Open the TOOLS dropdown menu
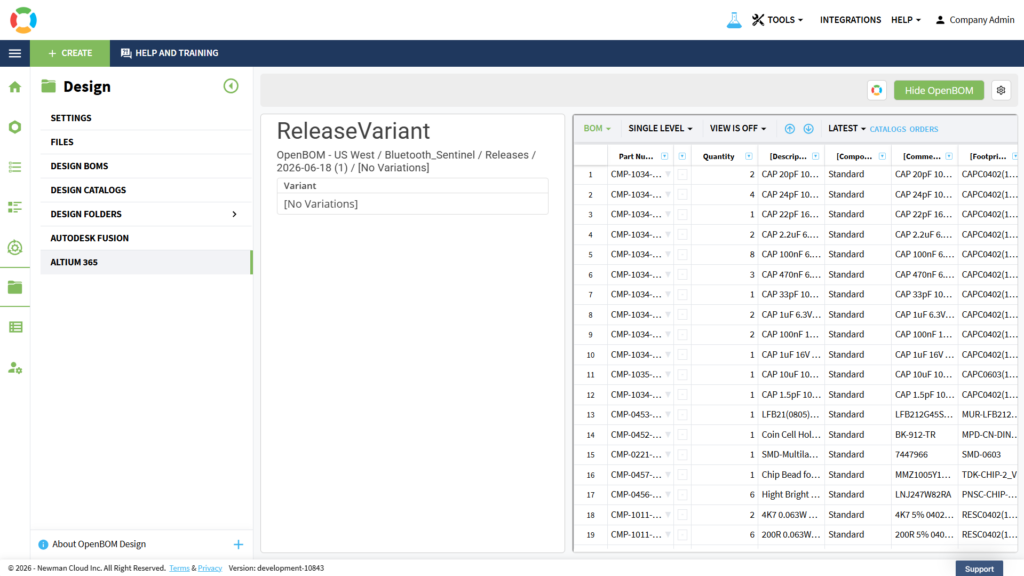This screenshot has height=576, width=1024. (x=777, y=20)
